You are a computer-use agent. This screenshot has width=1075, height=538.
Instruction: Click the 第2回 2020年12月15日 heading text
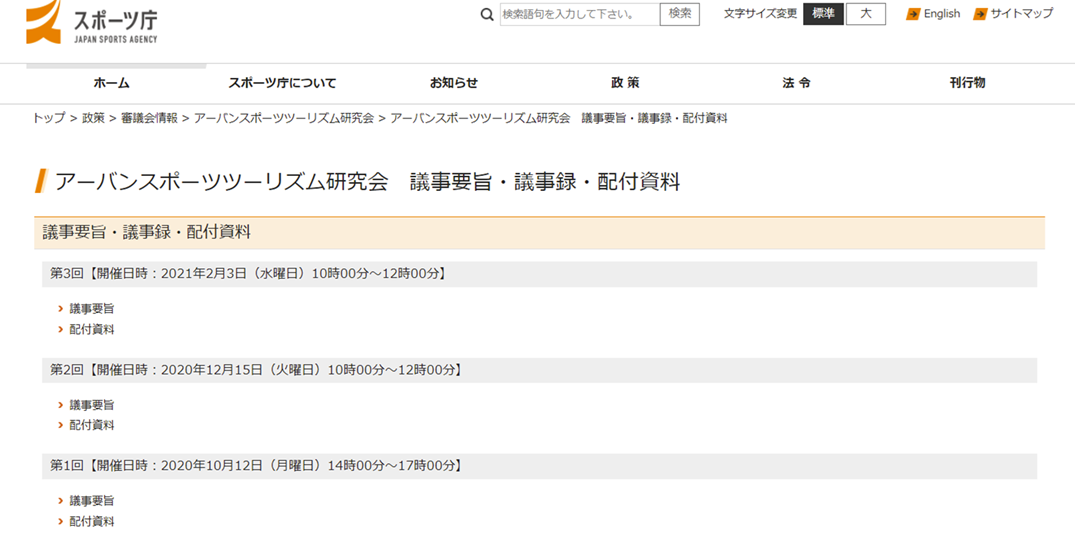[x=257, y=370]
